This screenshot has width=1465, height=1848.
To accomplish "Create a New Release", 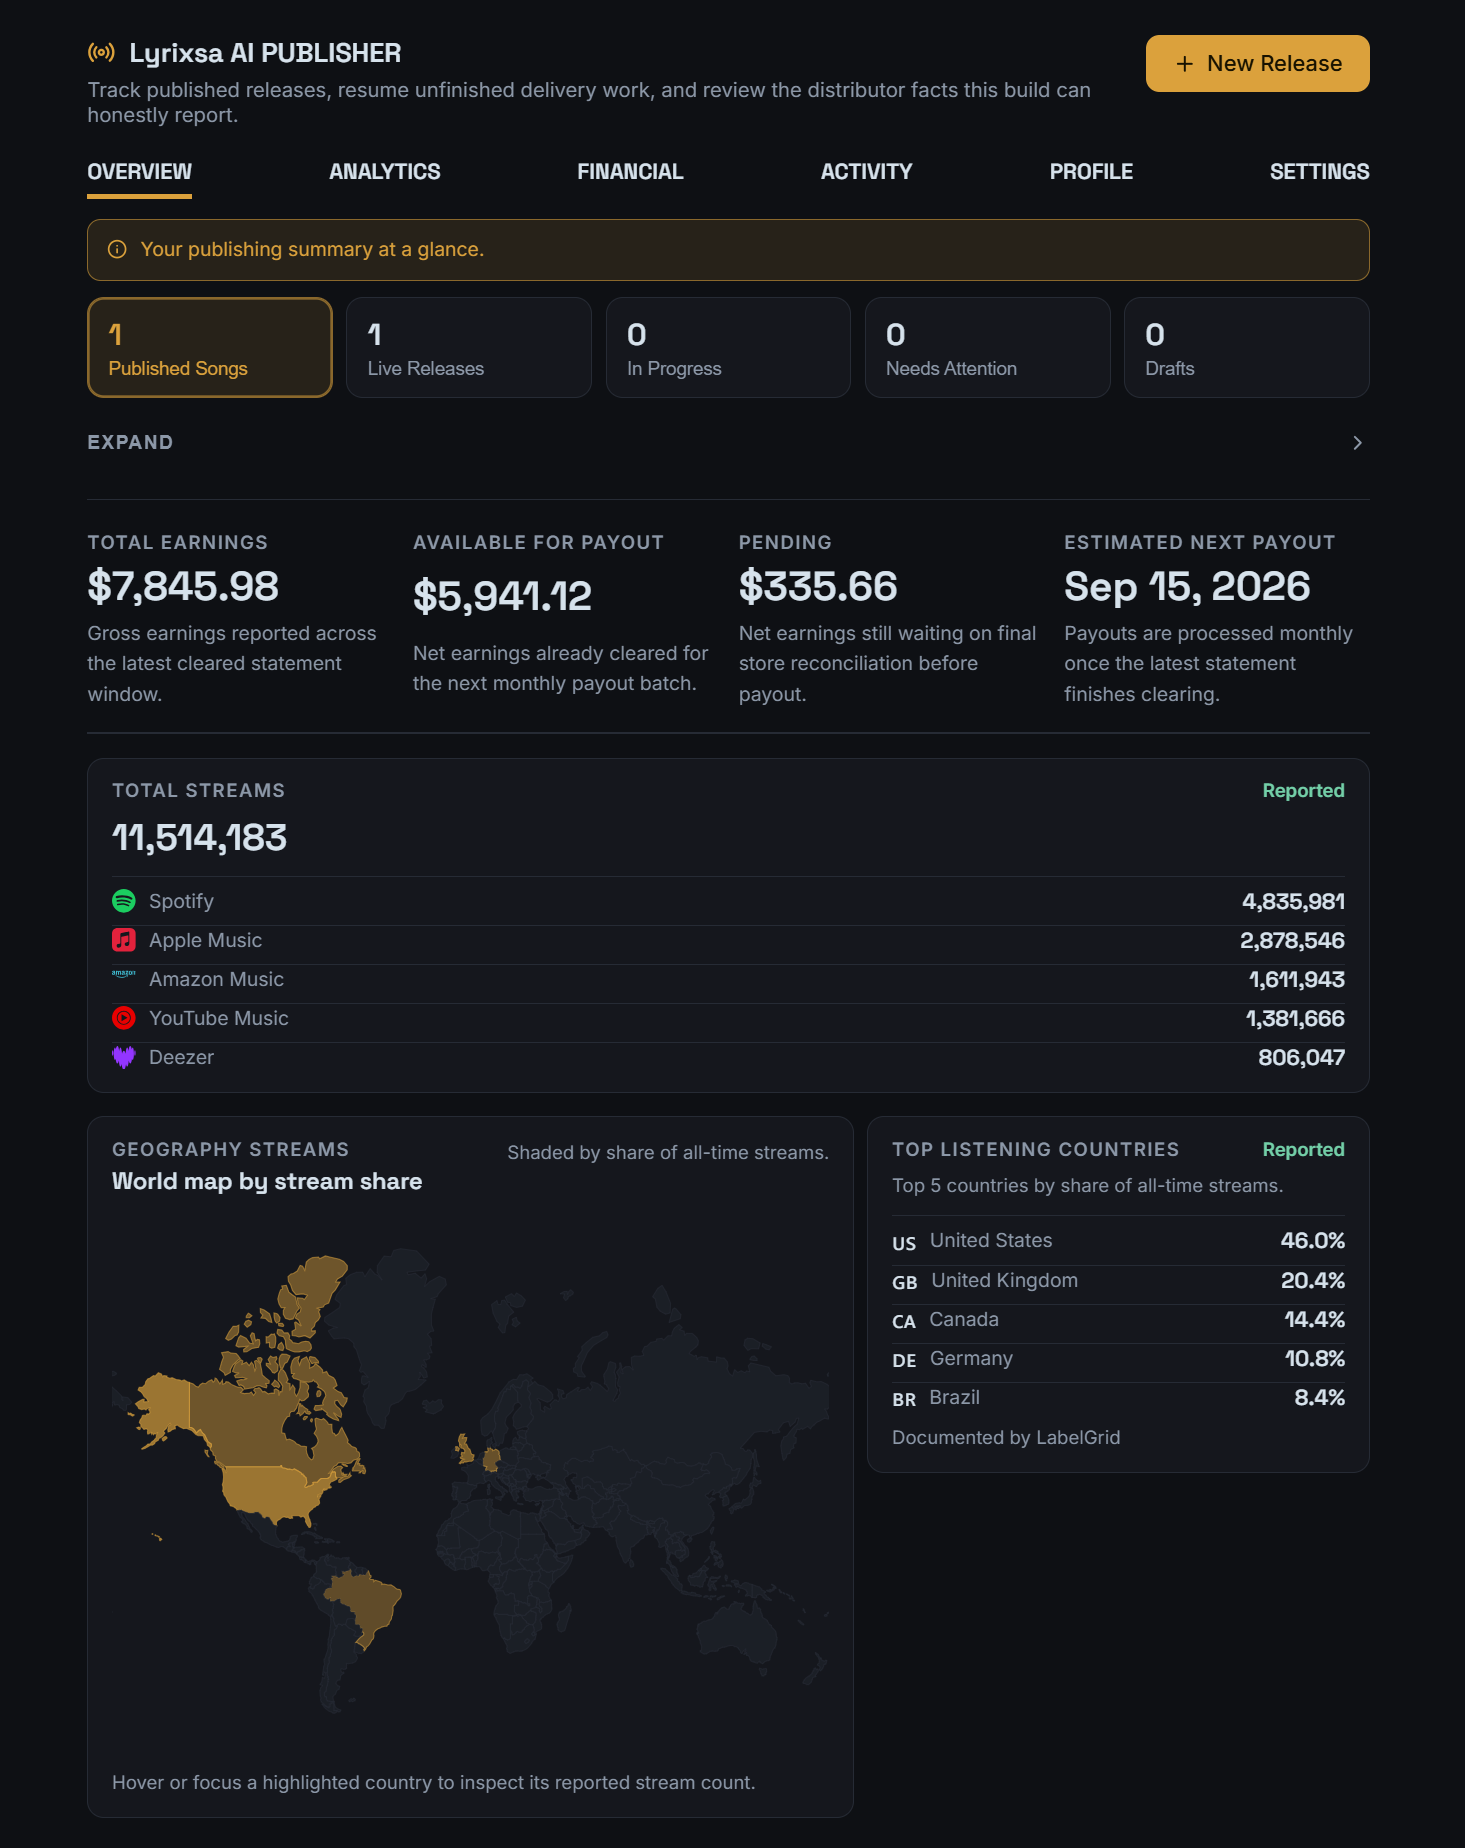I will 1258,64.
